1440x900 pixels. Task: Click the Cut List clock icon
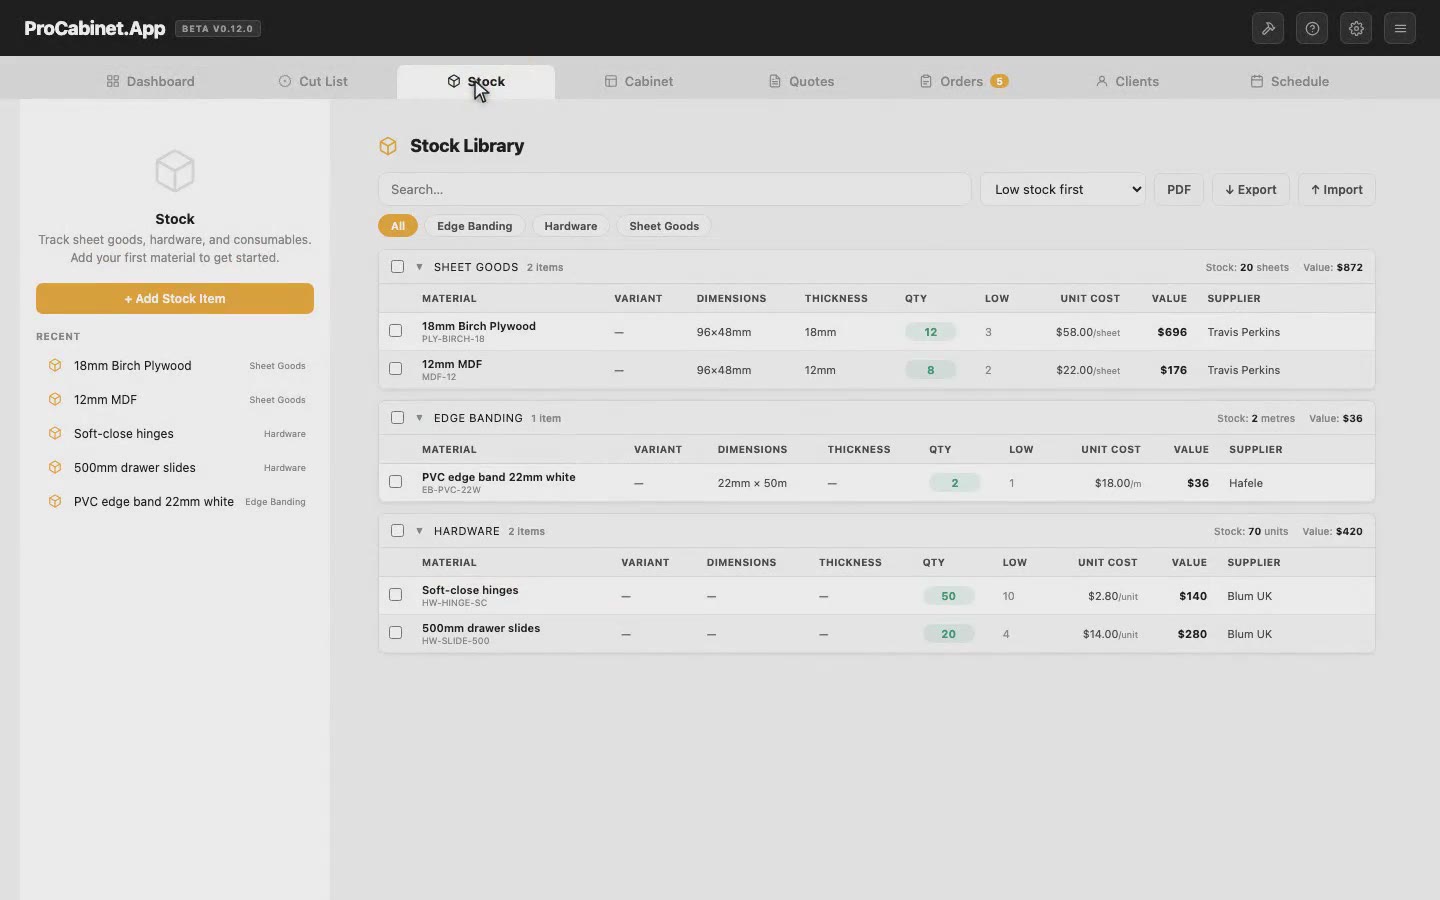[285, 81]
